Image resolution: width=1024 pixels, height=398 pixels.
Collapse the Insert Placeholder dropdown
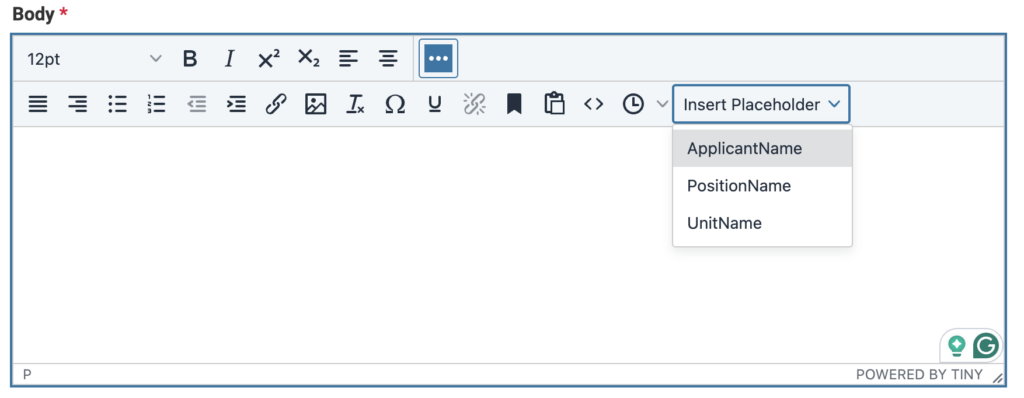click(761, 104)
